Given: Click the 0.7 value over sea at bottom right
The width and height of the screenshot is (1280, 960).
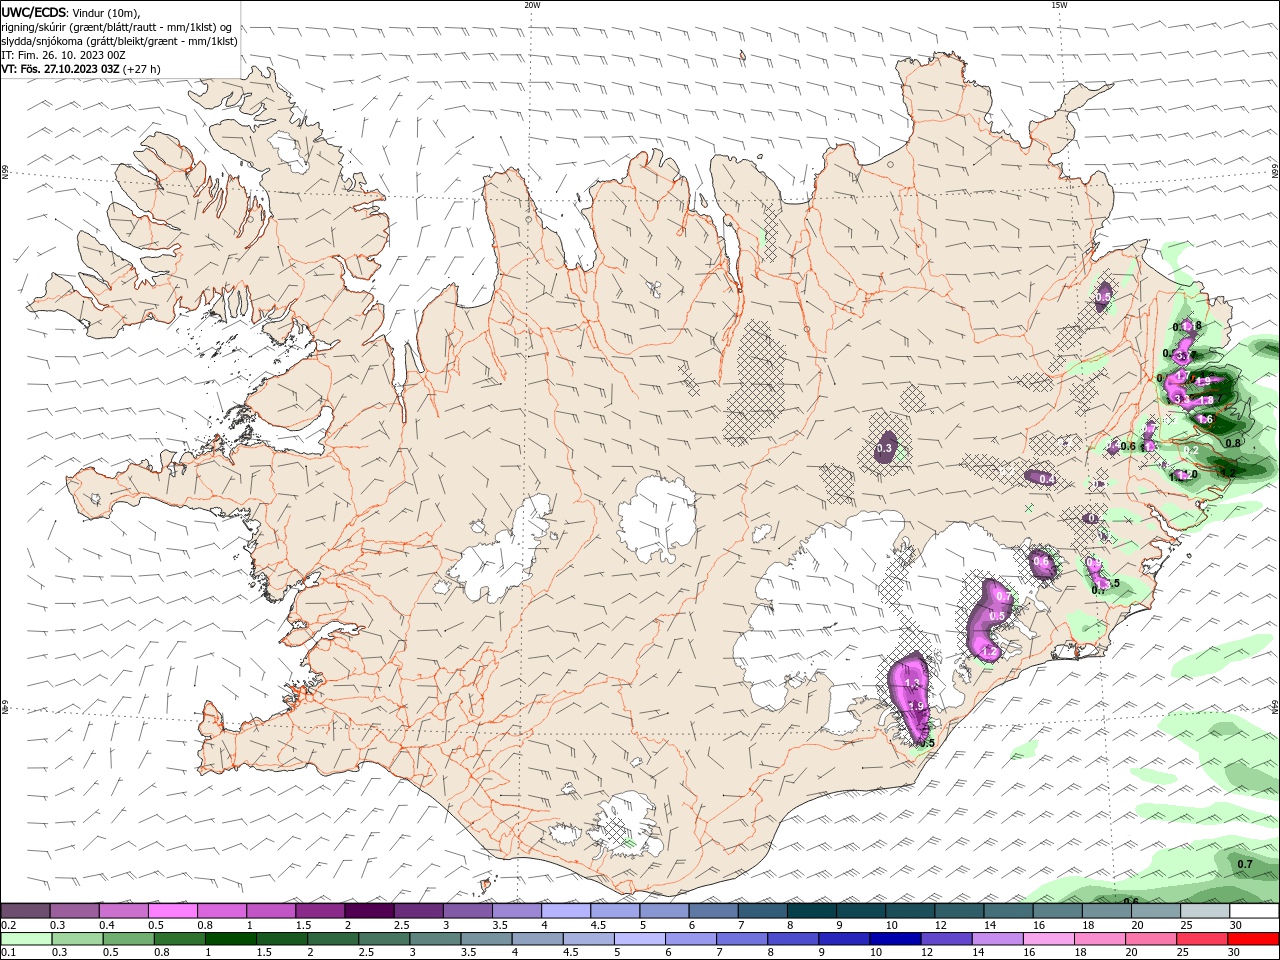Looking at the screenshot, I should (1245, 864).
